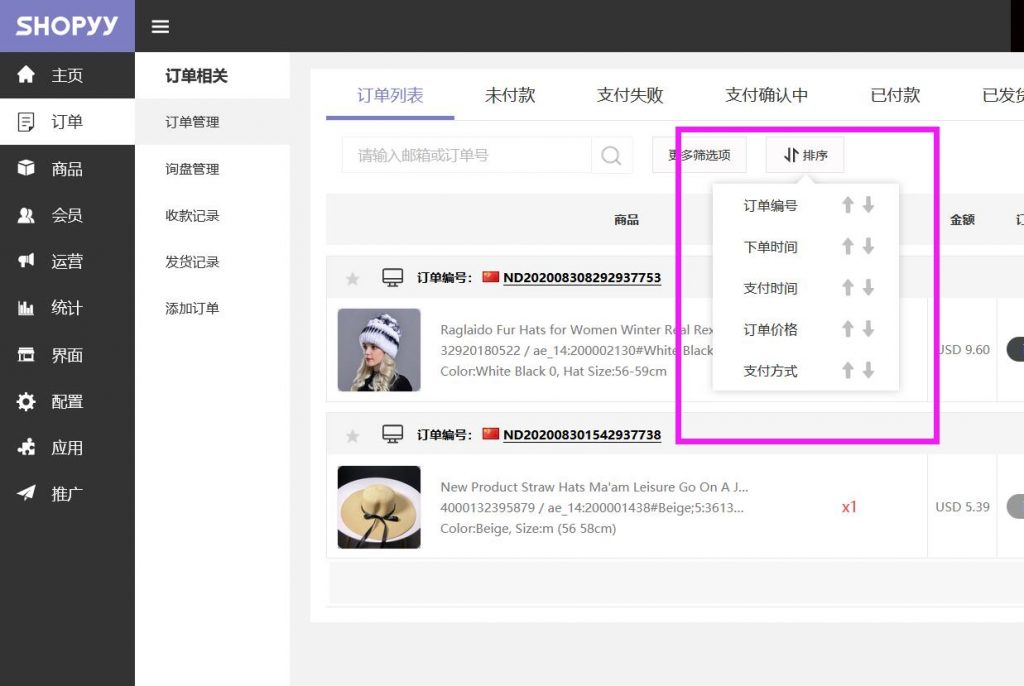Click the straw hat product thumbnail
Viewport: 1024px width, 686px height.
pyautogui.click(x=379, y=507)
